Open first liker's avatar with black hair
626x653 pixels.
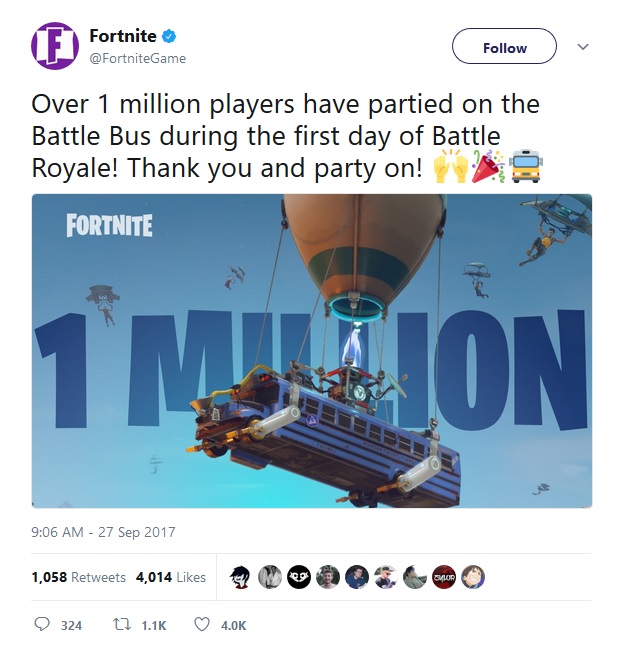(x=241, y=577)
